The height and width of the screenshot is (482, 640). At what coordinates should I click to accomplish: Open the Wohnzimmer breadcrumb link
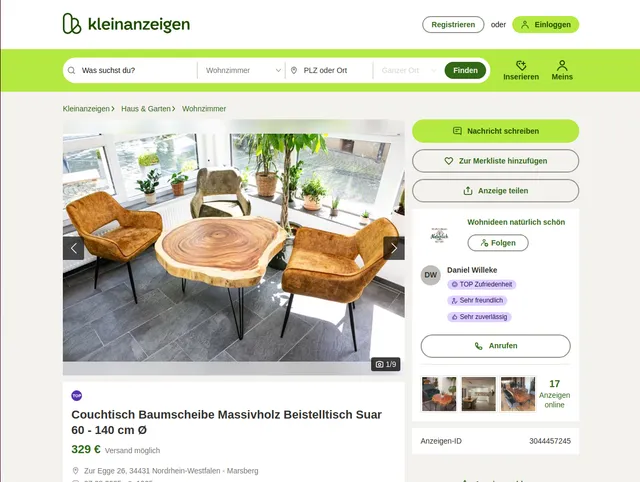[x=204, y=109]
